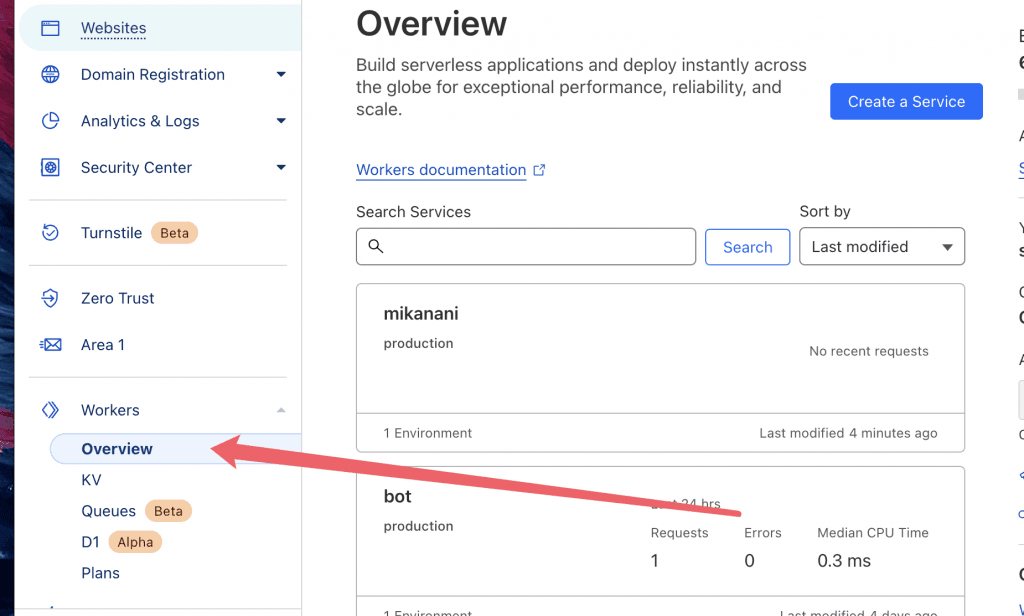Viewport: 1024px width, 616px height.
Task: Click '1 Environment' under mikanani
Action: (x=427, y=433)
